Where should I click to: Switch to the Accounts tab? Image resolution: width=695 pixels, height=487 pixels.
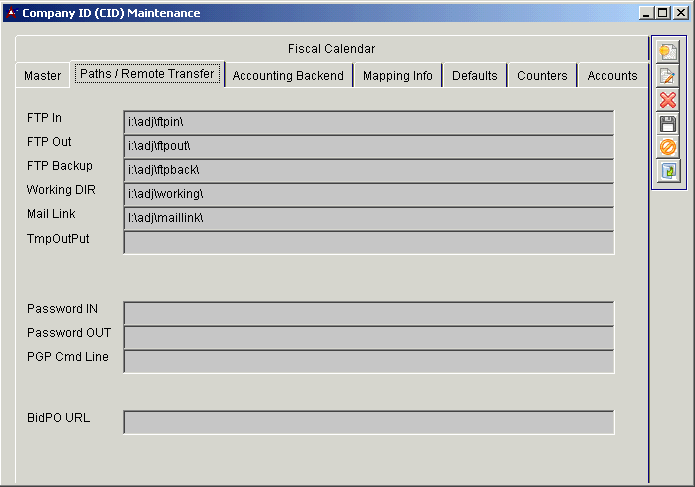[x=612, y=76]
